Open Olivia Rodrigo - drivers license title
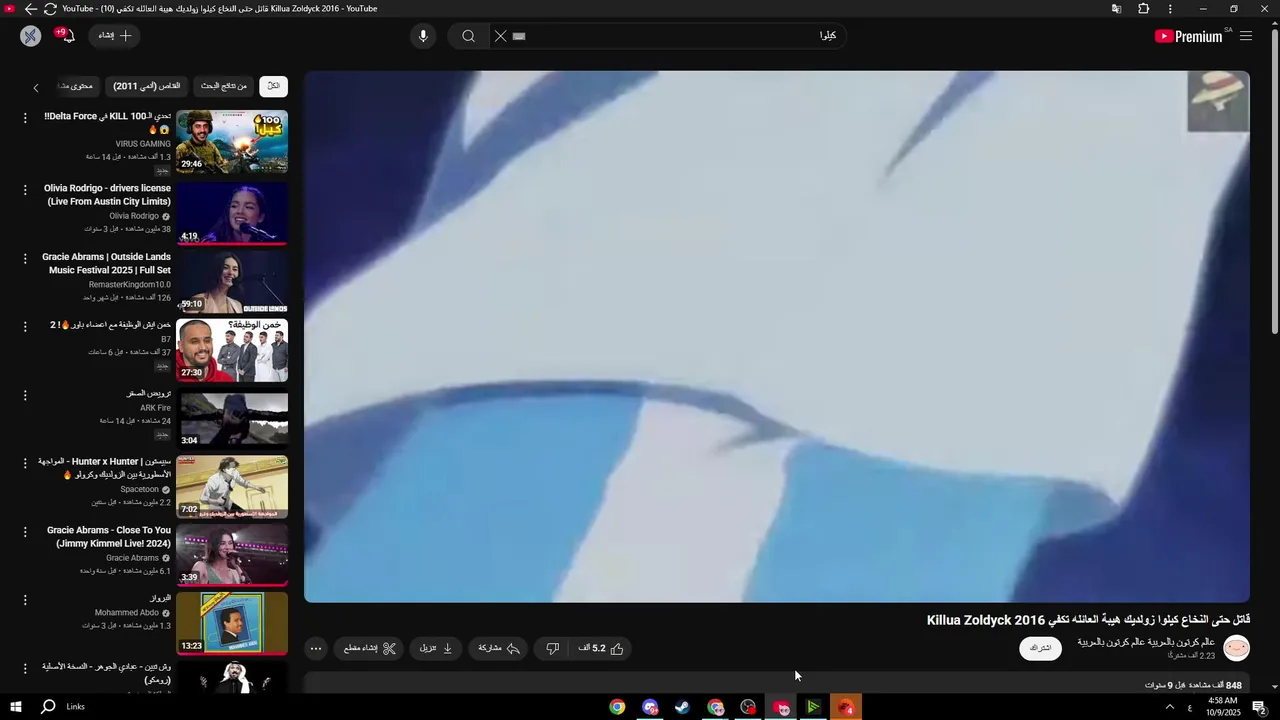 [107, 194]
